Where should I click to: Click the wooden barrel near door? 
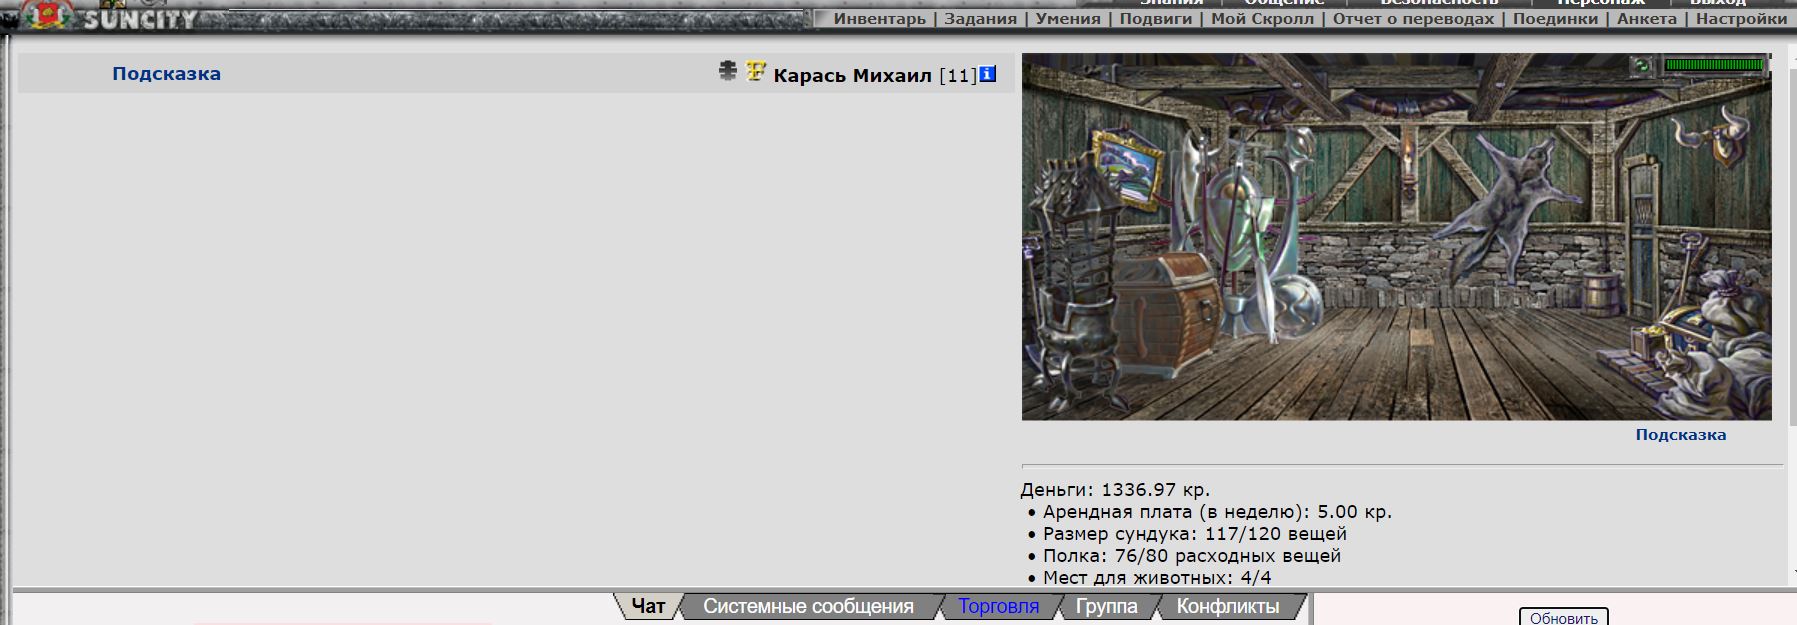point(1601,292)
